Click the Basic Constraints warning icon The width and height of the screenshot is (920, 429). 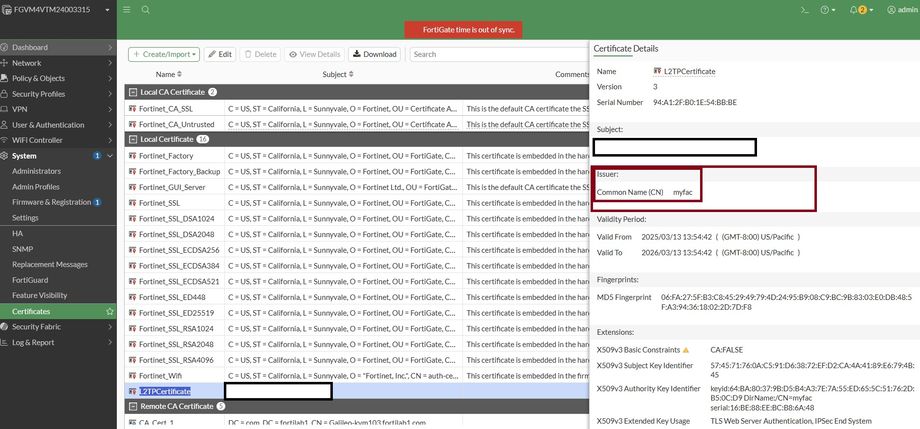(685, 350)
